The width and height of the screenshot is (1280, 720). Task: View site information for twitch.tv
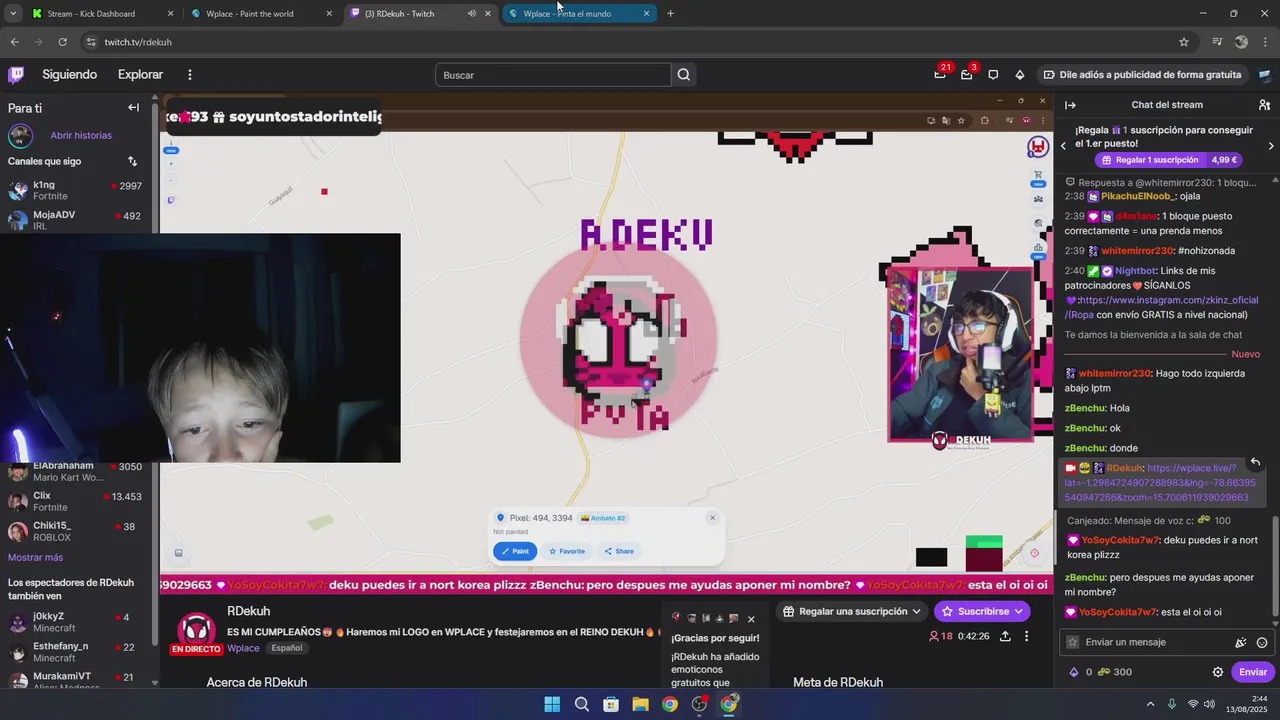point(90,42)
